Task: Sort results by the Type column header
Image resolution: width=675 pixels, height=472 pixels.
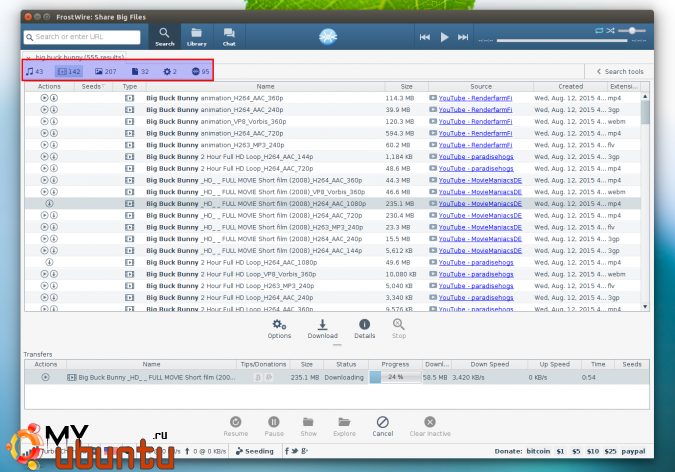Action: 130,87
